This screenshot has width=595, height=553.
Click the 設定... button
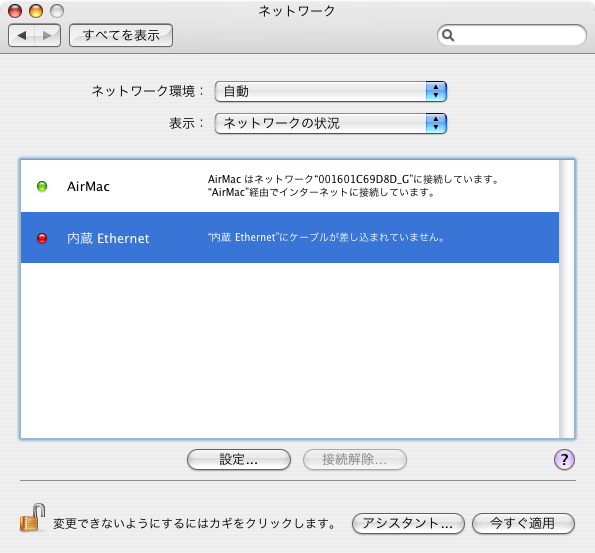pos(239,460)
